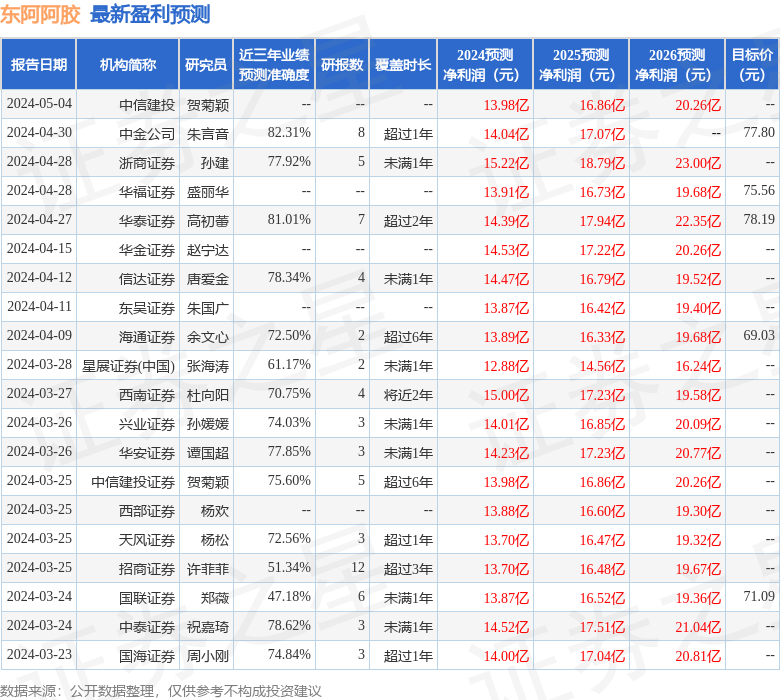Click analyst name 高初蕾

pyautogui.click(x=207, y=221)
